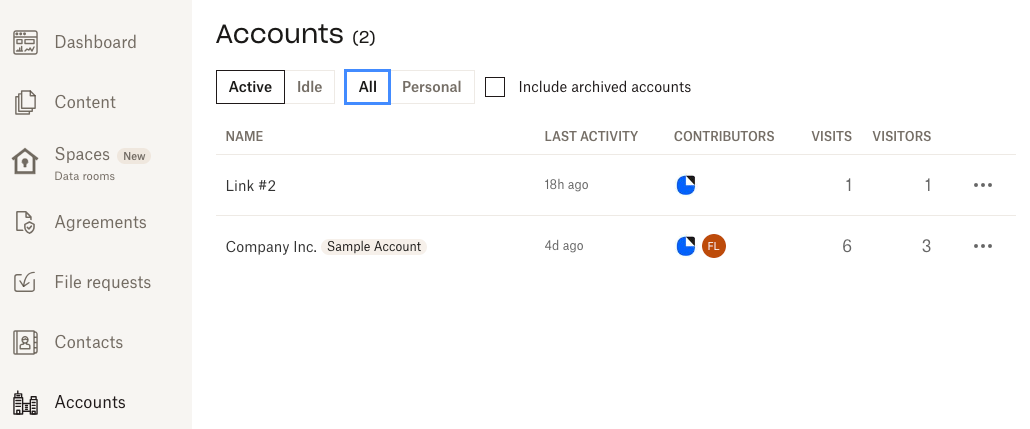Open Spaces via the house icon
Screen dimensions: 1030x429
pyautogui.click(x=25, y=162)
